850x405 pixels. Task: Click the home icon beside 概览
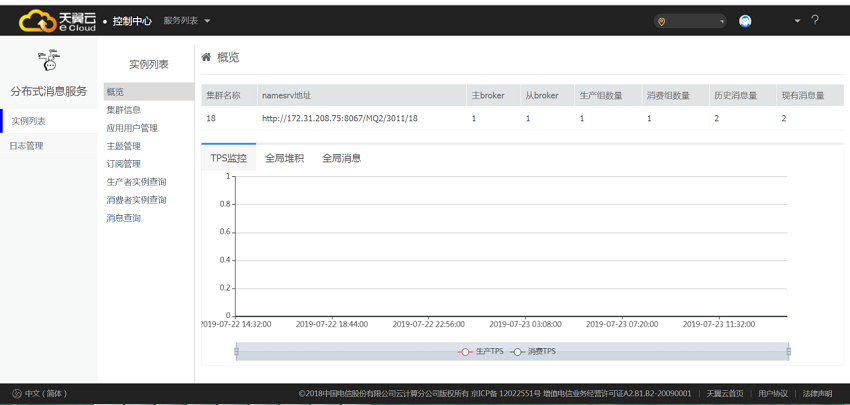206,57
